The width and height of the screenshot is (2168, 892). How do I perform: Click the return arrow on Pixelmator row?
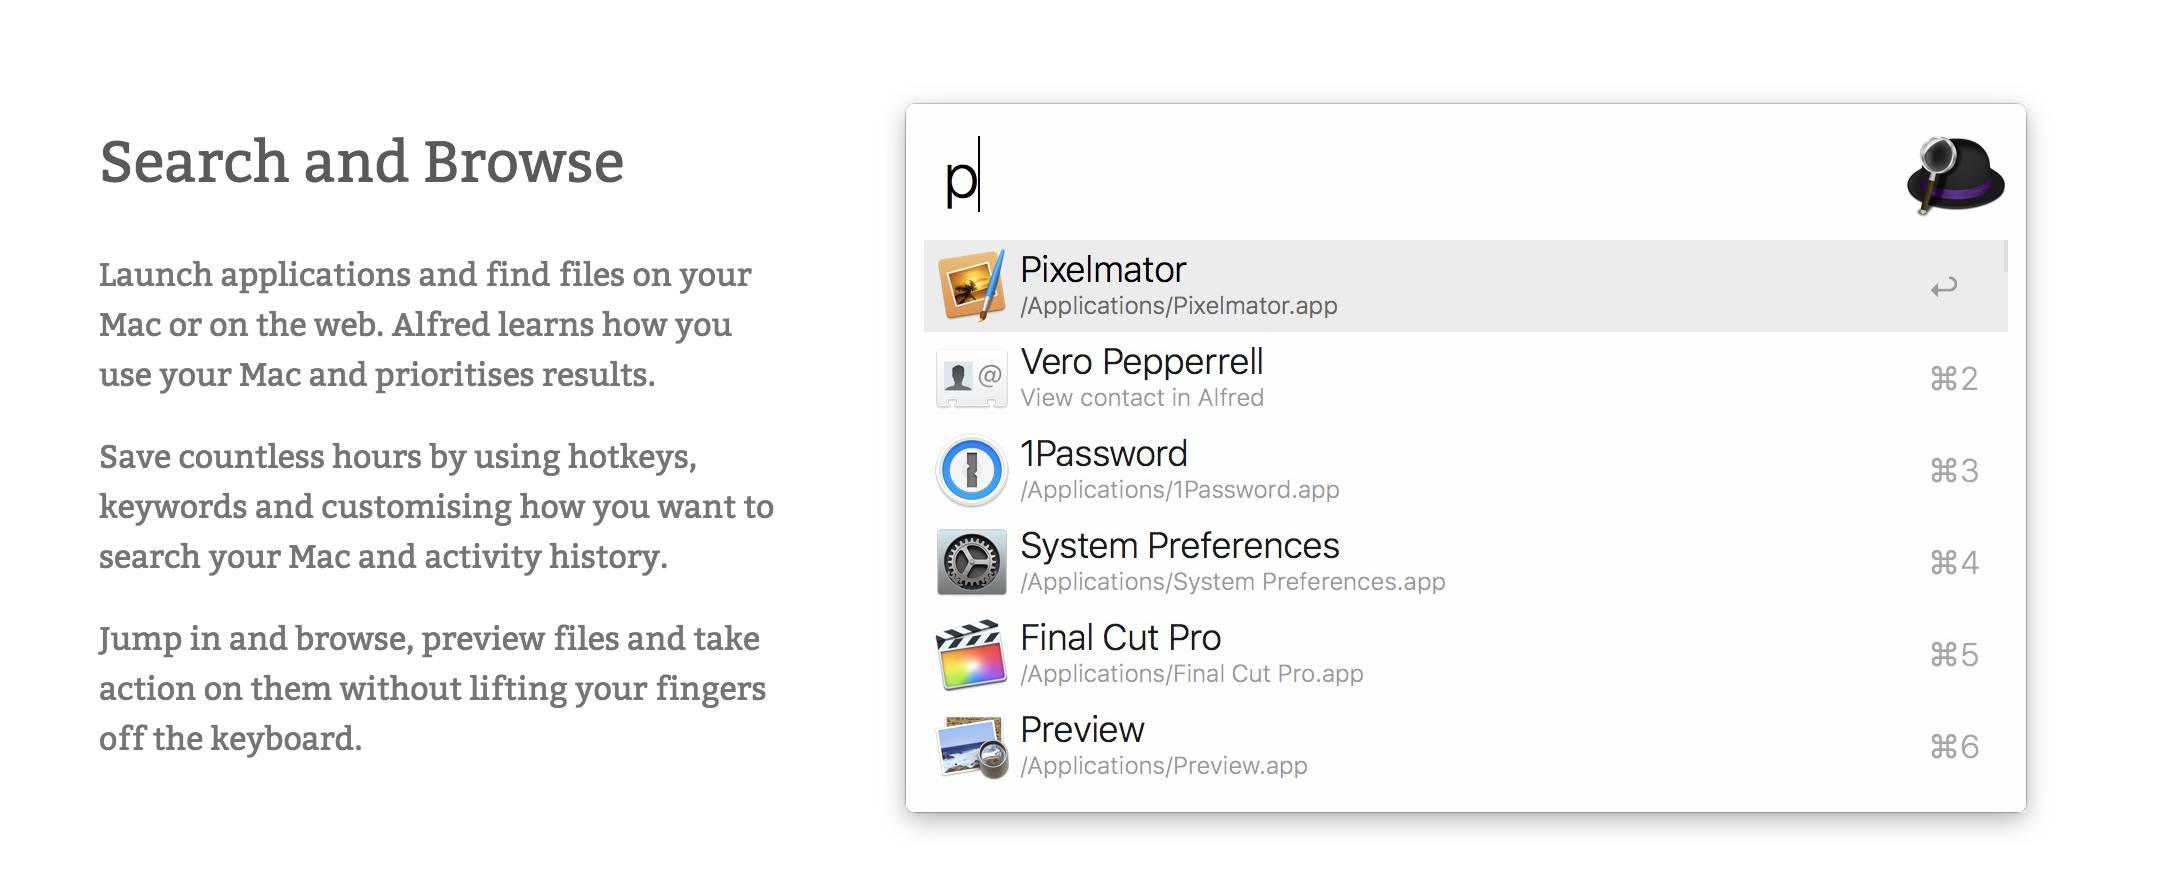click(1943, 288)
